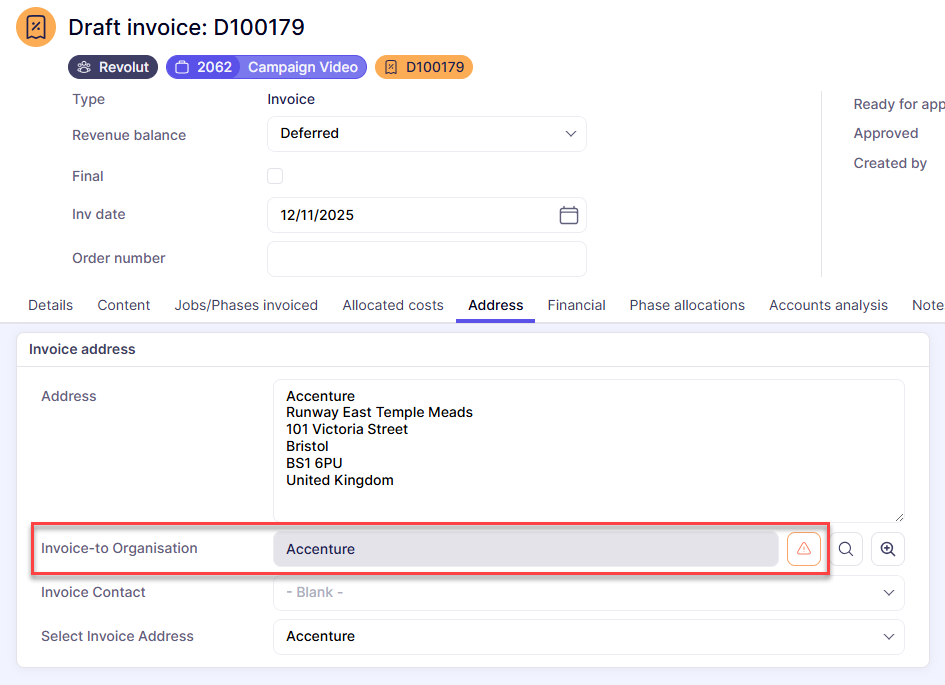Click into the Order number field
The width and height of the screenshot is (945, 685).
[x=427, y=259]
